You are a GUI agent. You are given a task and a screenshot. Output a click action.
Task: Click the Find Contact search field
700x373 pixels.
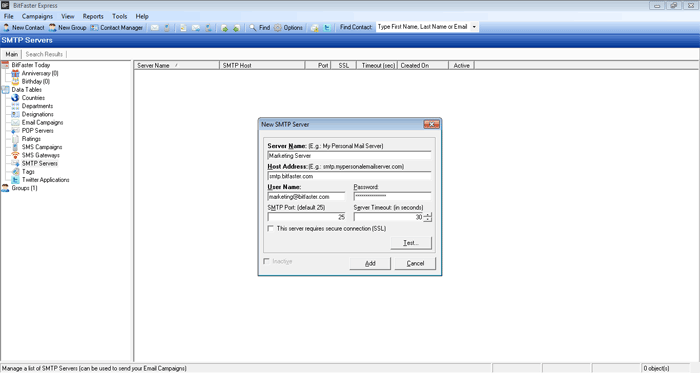[x=423, y=27]
